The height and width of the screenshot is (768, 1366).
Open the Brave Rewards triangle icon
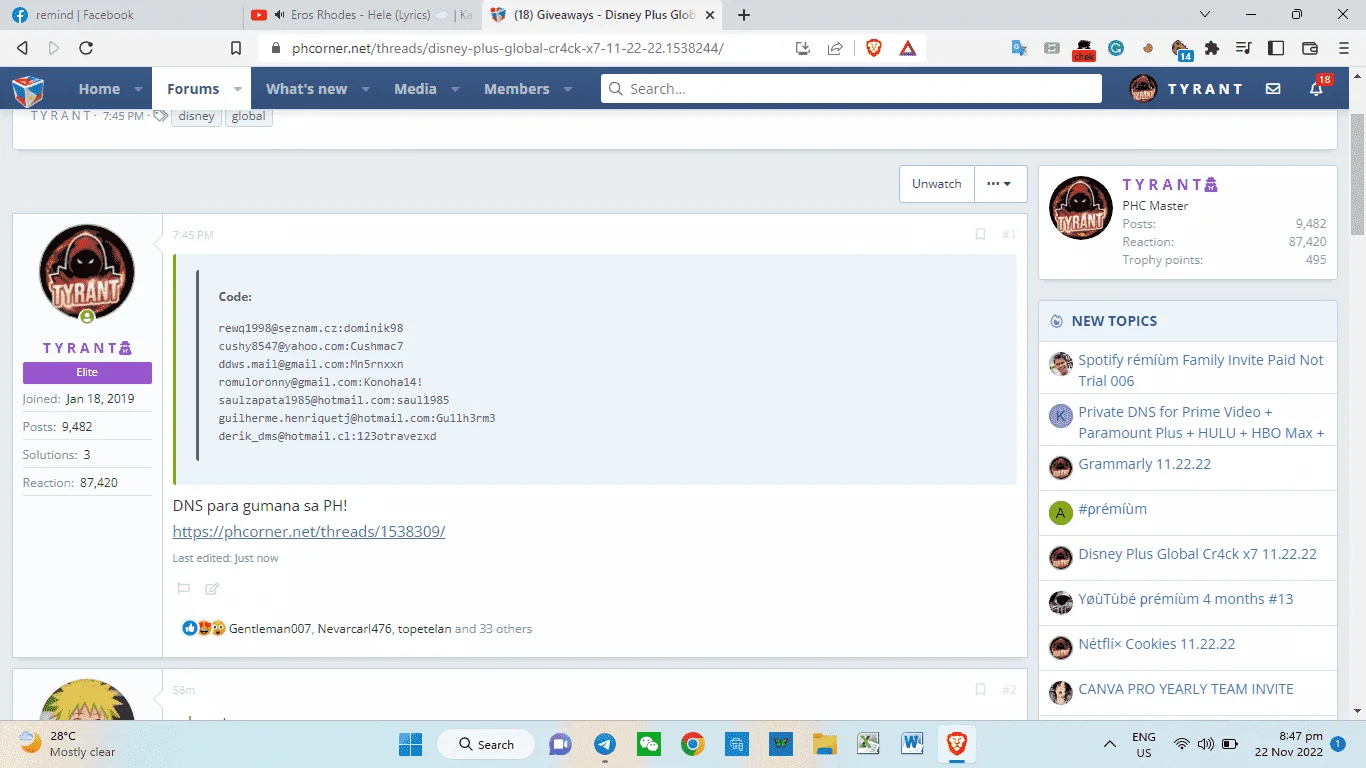coord(907,47)
